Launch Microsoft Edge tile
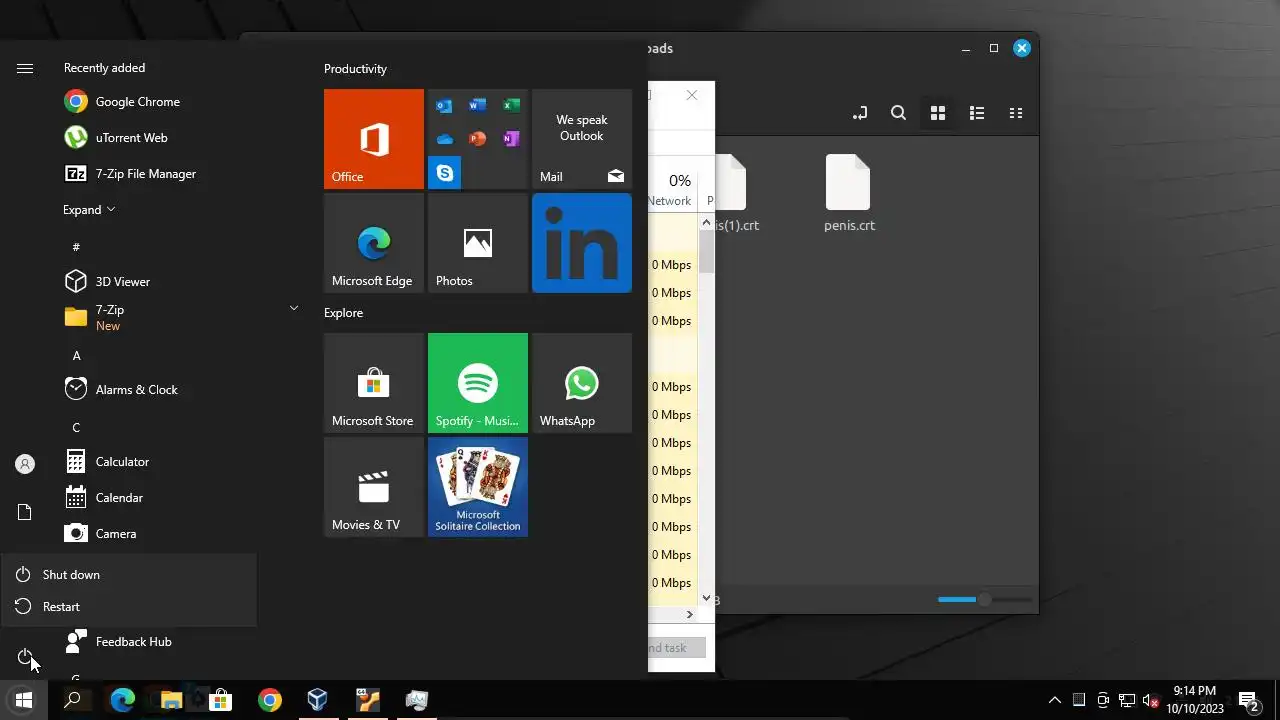 374,243
